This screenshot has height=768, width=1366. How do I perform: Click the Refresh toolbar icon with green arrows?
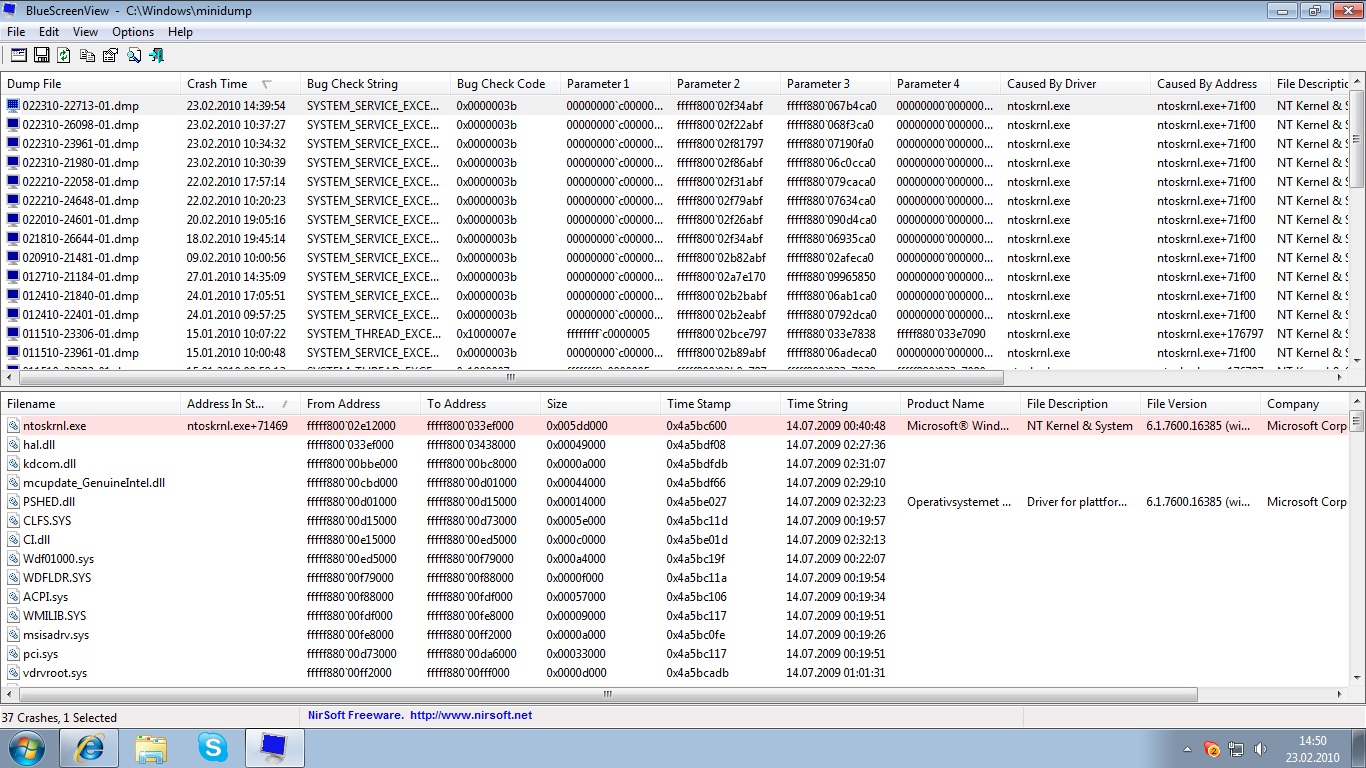[x=65, y=55]
